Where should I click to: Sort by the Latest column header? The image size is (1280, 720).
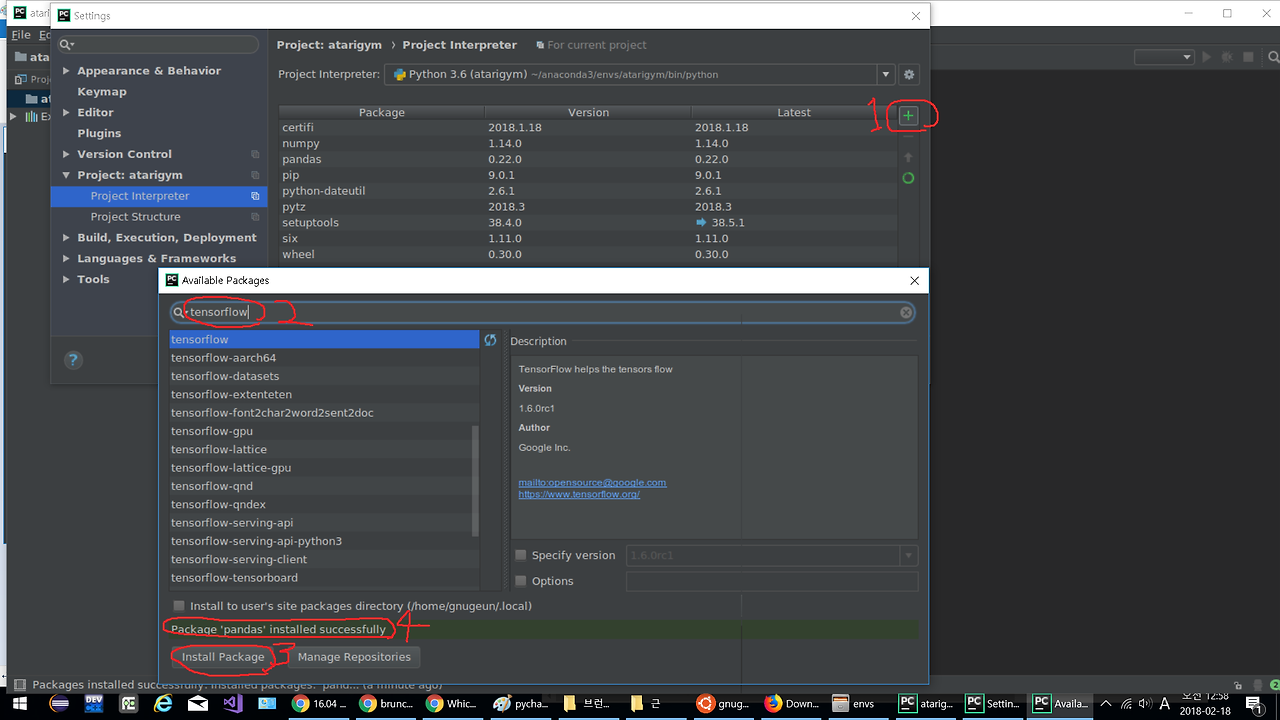click(x=794, y=113)
